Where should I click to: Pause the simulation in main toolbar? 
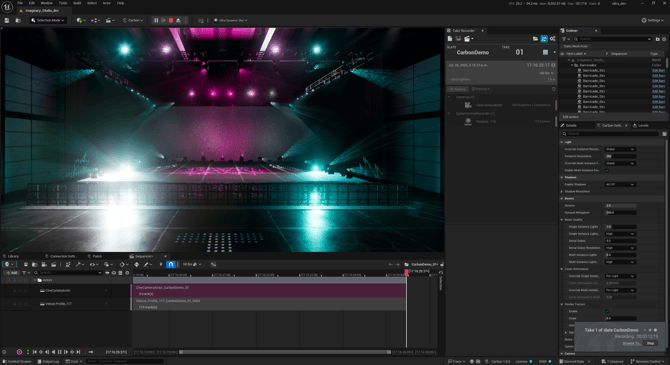156,20
